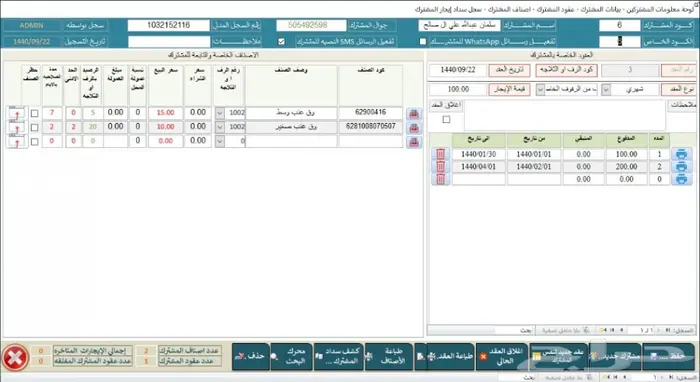The height and width of the screenshot is (382, 700).
Task: Check the ban item box for item 62900416
Action: (34, 113)
